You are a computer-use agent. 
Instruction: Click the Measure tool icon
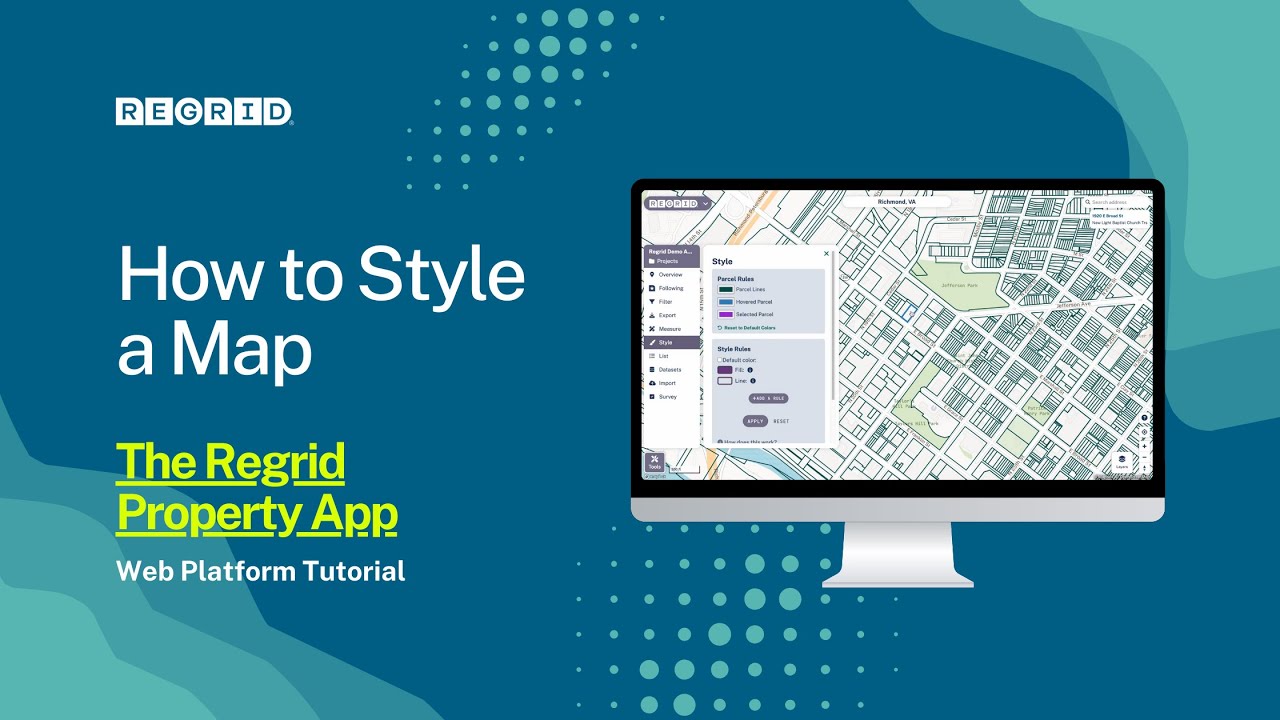[652, 329]
